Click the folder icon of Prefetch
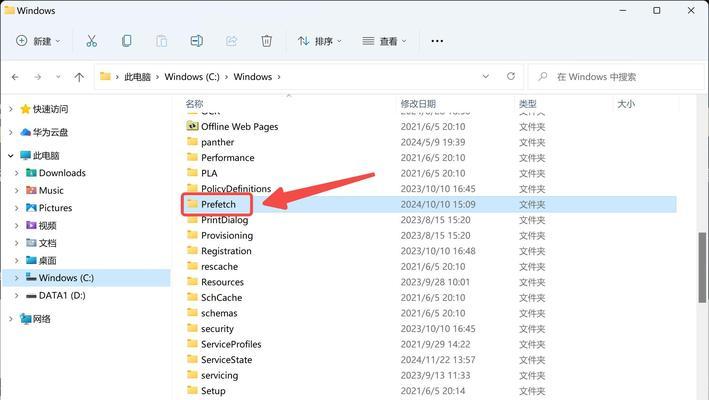Image resolution: width=709 pixels, height=400 pixels. (x=193, y=204)
